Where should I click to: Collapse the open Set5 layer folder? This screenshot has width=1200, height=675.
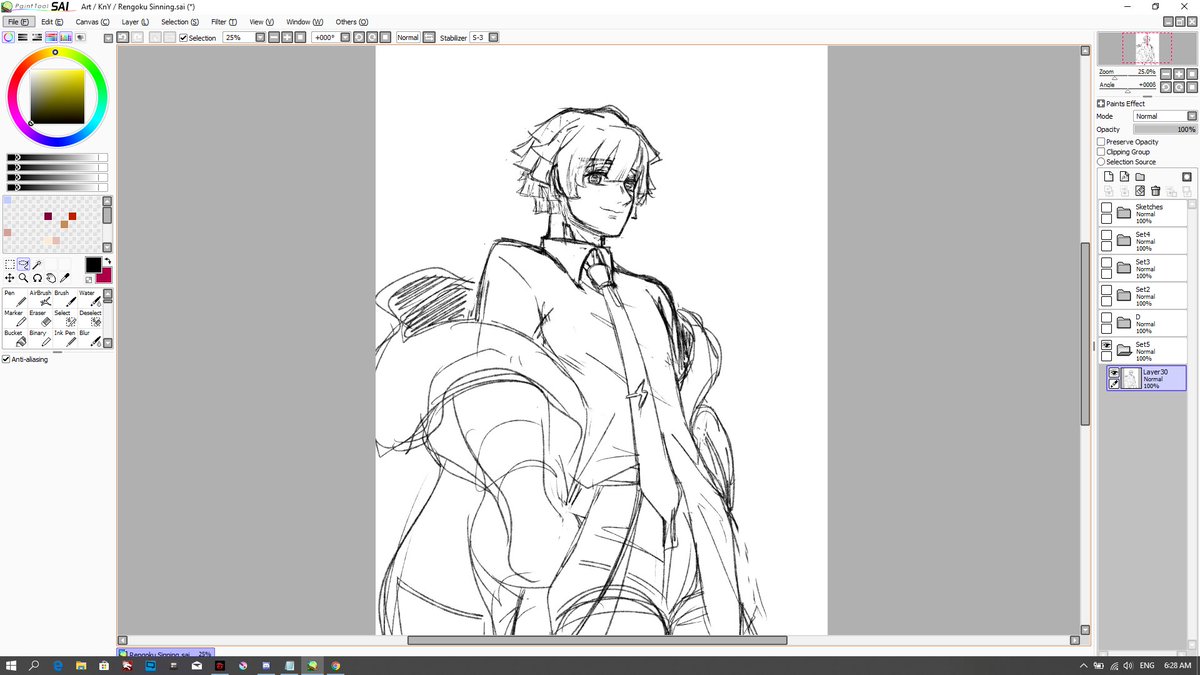[x=1124, y=350]
